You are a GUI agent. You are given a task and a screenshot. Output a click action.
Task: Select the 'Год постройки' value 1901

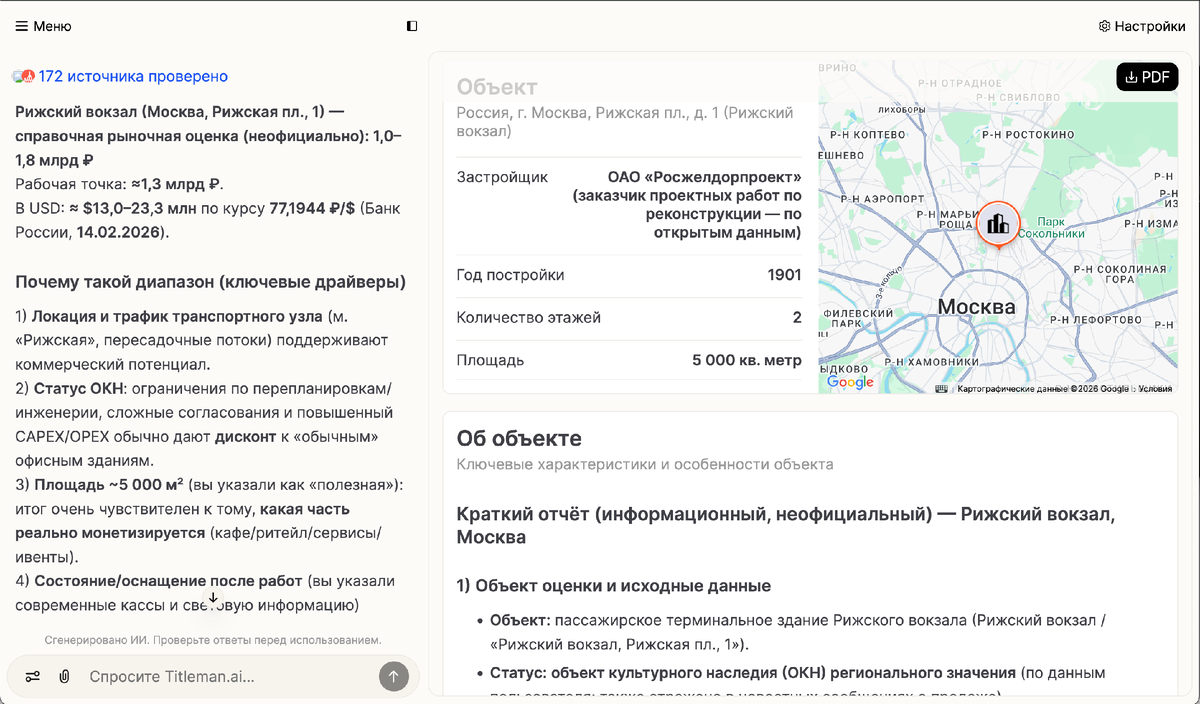tap(784, 275)
